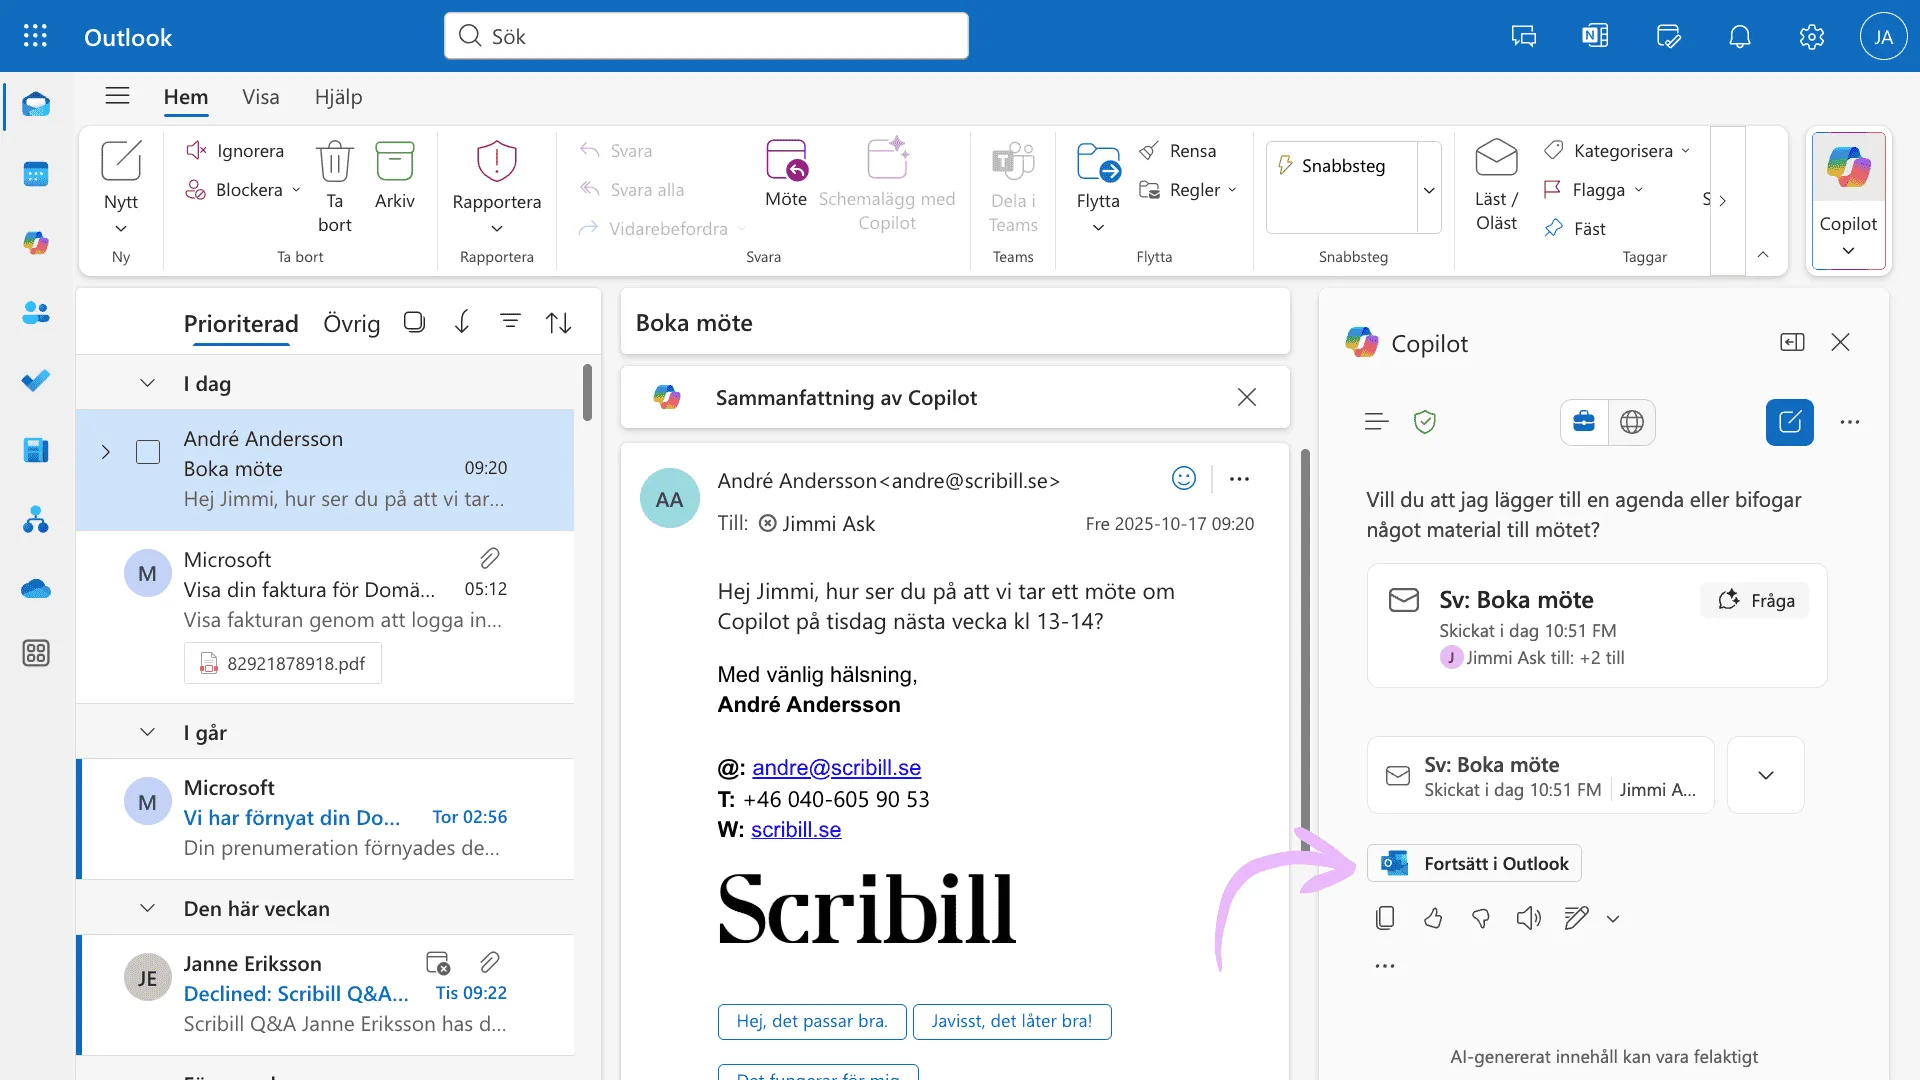
Task: Click the Möte reply-with-meeting icon
Action: pyautogui.click(x=786, y=174)
